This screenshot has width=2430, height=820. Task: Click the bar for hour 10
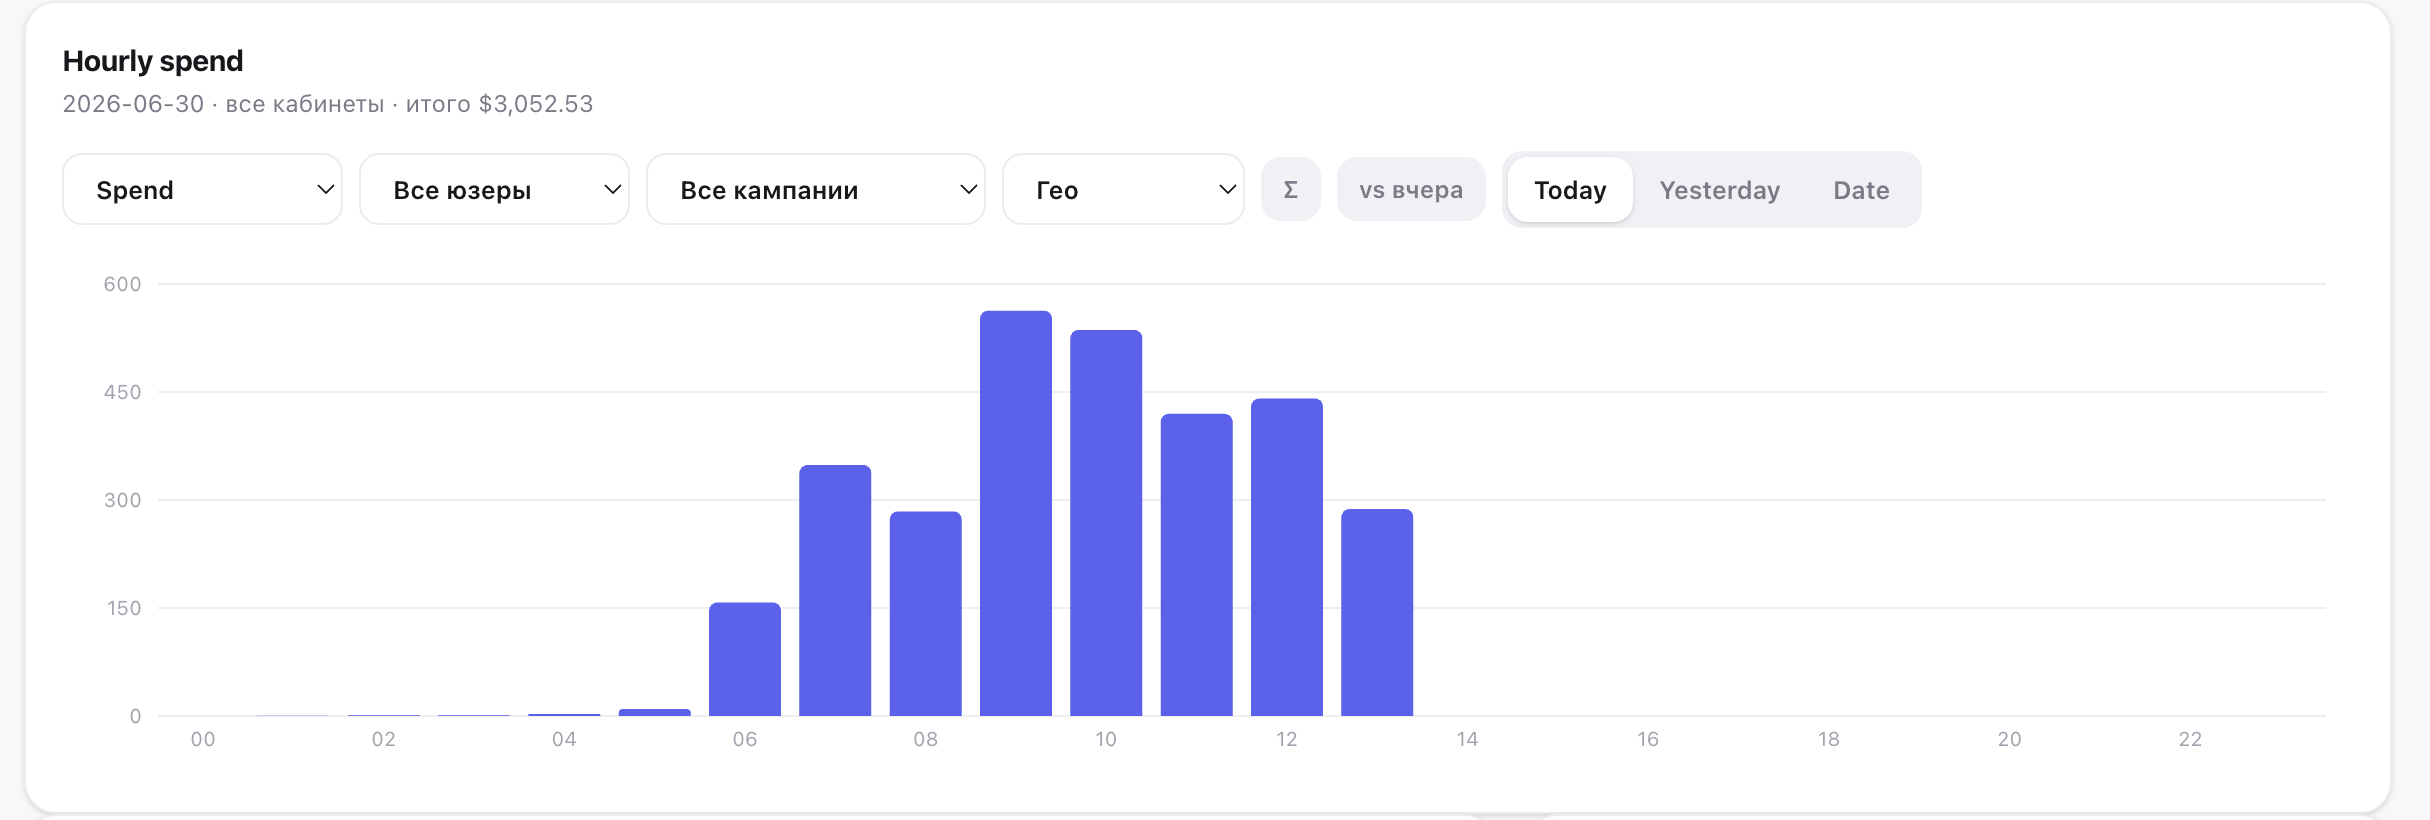tap(1106, 523)
